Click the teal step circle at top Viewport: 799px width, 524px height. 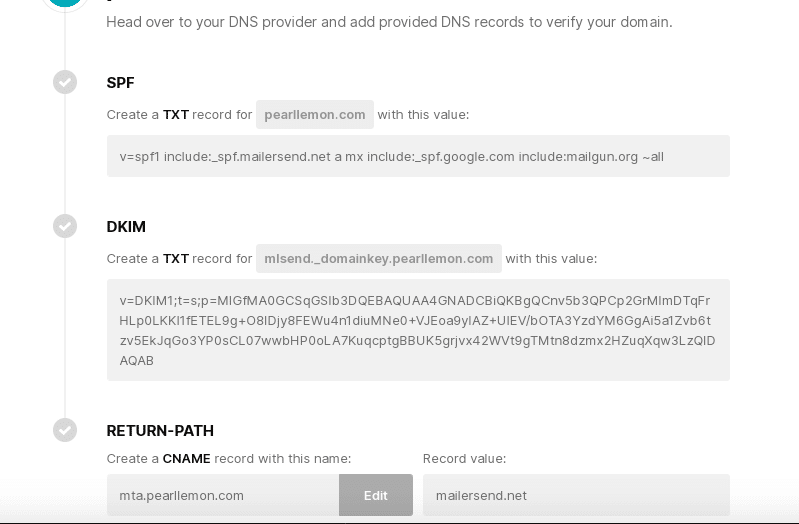(65, 3)
